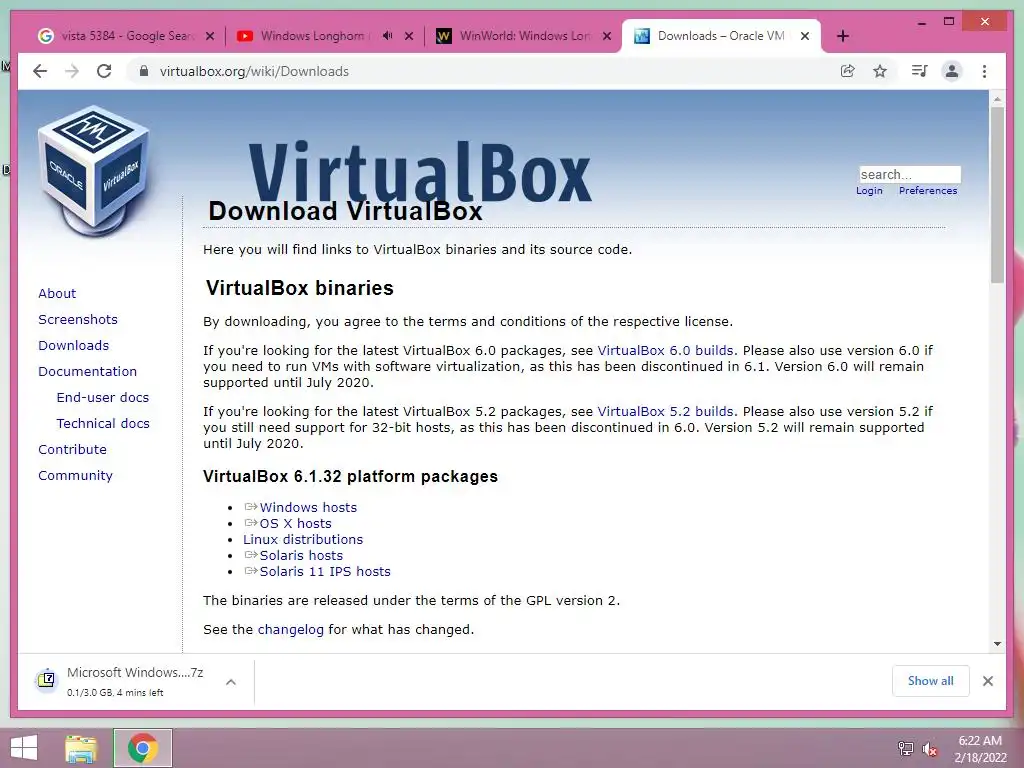This screenshot has width=1024, height=768.
Task: Click the 7z file icon in download bar
Action: (x=46, y=680)
